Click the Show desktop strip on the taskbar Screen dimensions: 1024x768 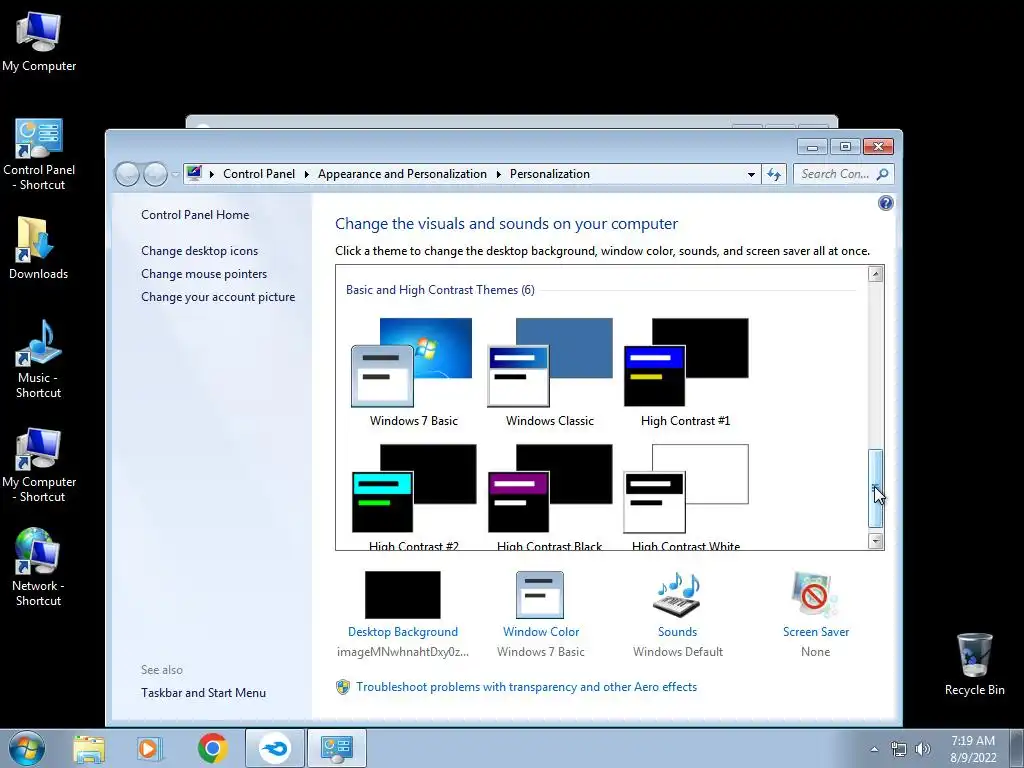click(x=1017, y=749)
